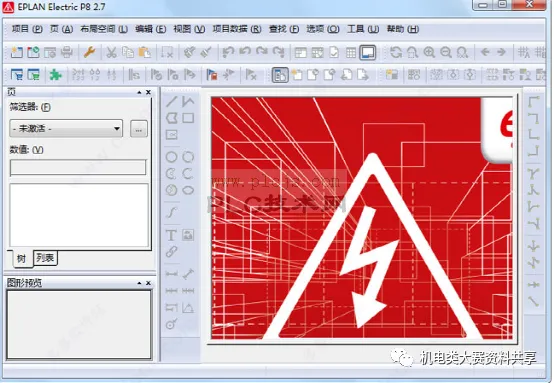Screen dimensions: 554x383
Task: Select the insert image tool
Action: coord(188,235)
